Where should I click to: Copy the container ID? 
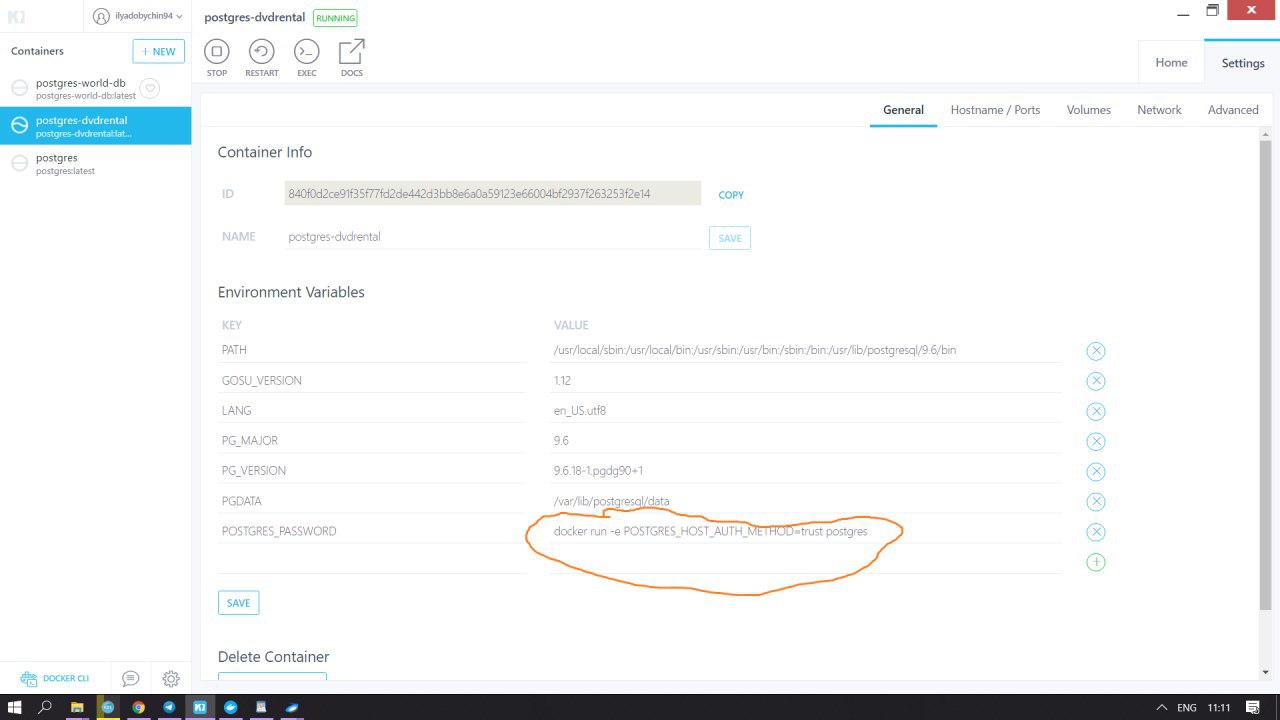click(x=731, y=195)
